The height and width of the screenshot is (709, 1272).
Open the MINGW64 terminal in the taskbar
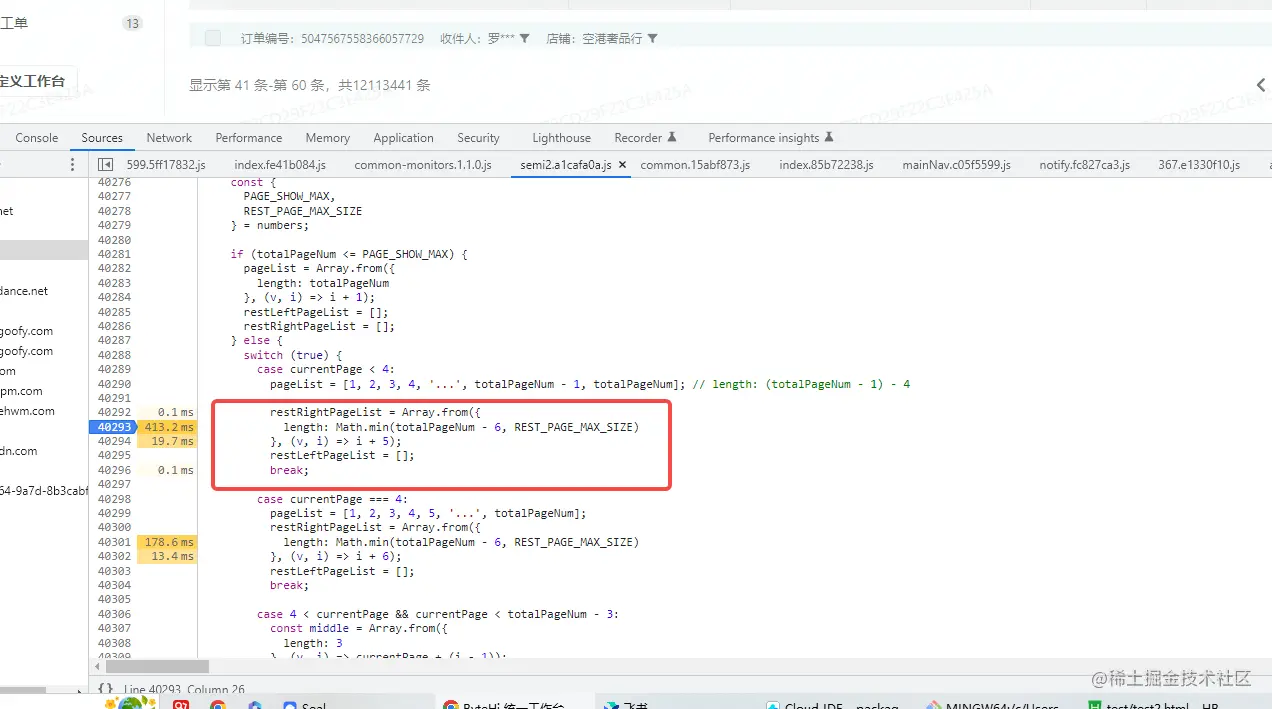click(993, 704)
